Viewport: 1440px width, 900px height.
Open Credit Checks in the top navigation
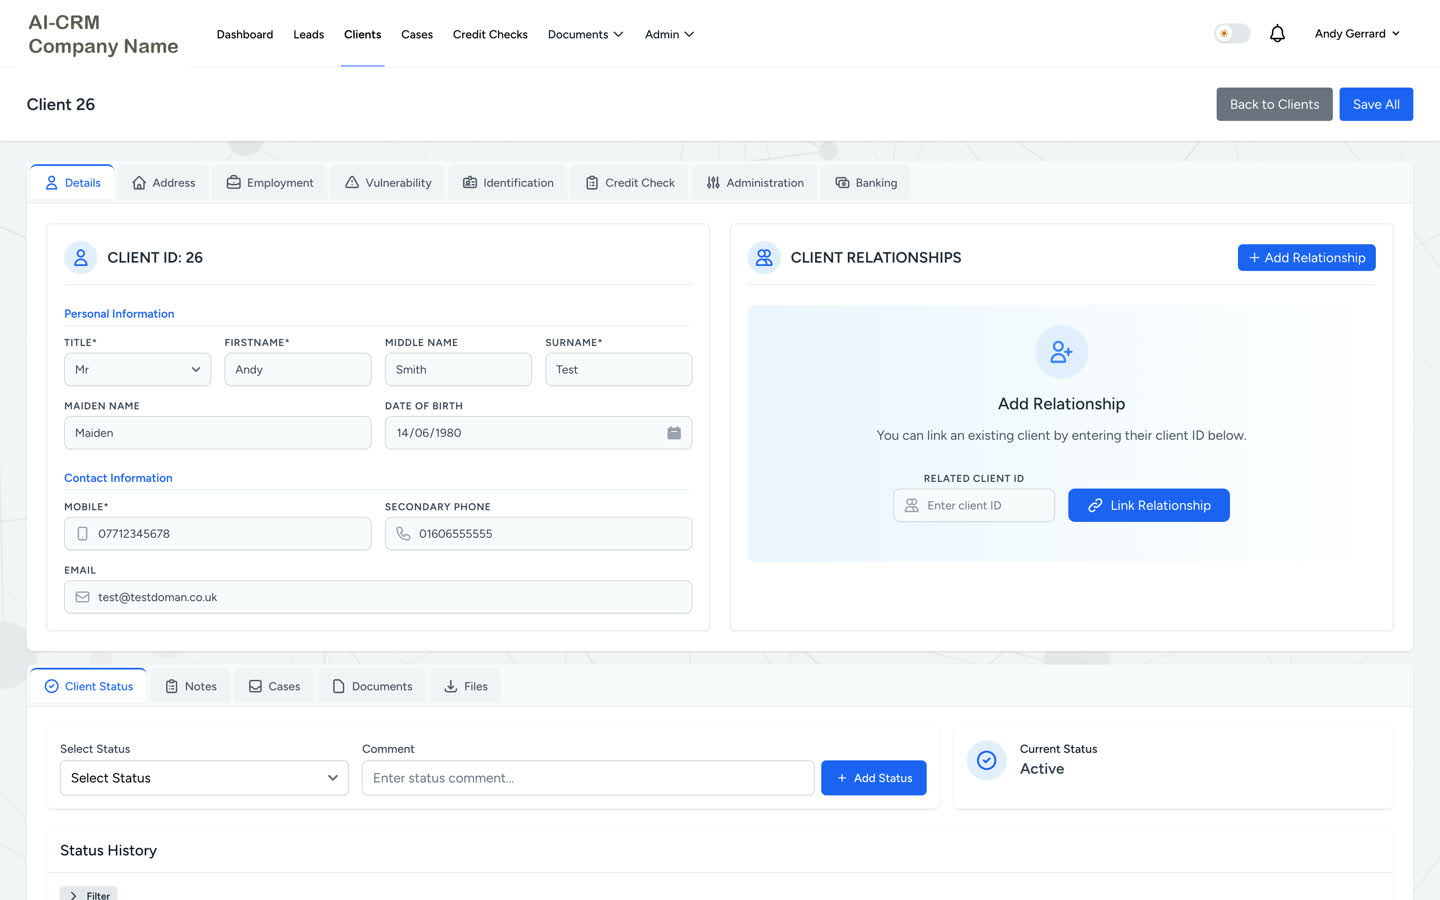tap(490, 34)
